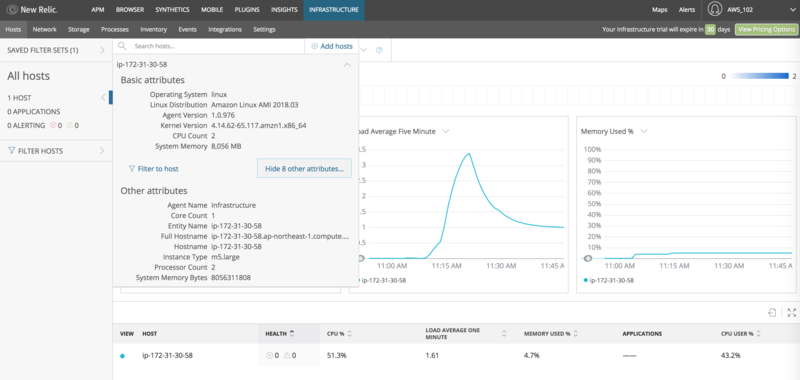Click the 0 ALERTING critical icon in sidebar
Screen dimensions: 800x380
53,125
